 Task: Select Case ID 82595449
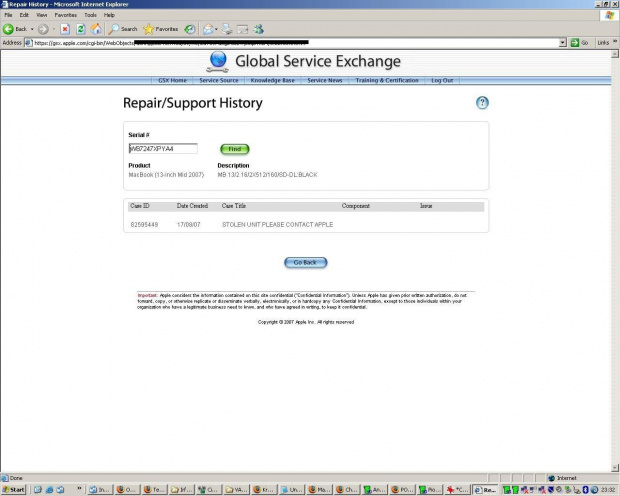pos(144,225)
